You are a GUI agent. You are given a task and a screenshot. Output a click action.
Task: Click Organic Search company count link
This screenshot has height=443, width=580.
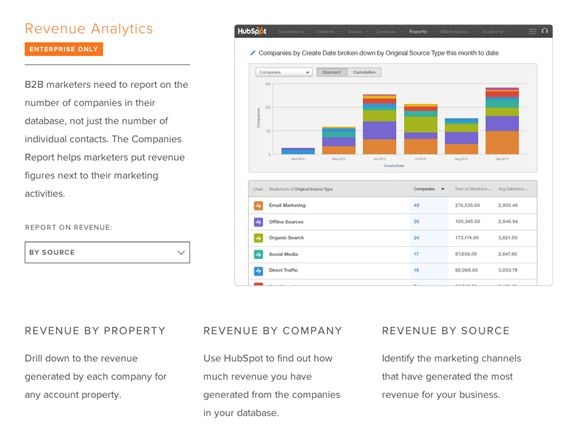coord(416,238)
